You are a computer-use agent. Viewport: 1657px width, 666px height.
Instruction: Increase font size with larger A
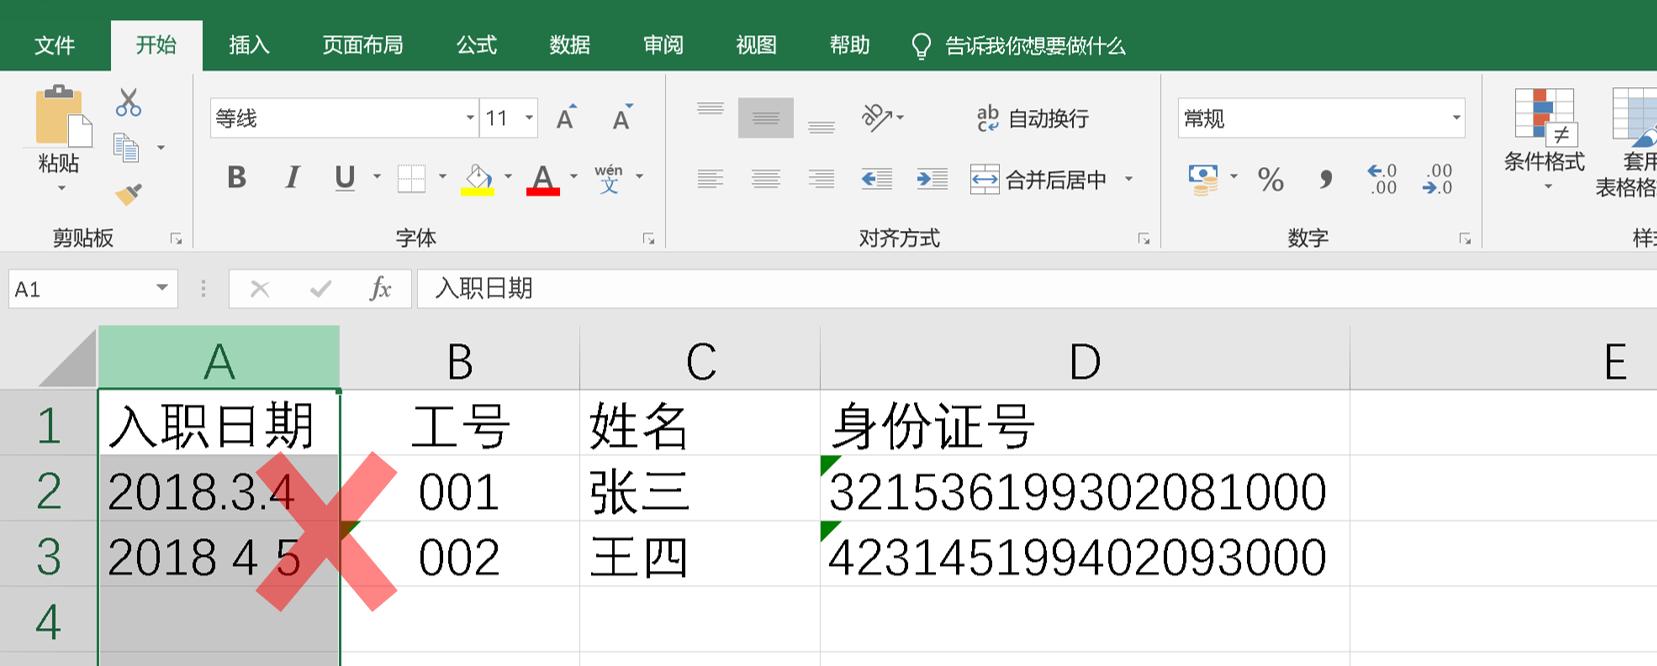tap(566, 118)
